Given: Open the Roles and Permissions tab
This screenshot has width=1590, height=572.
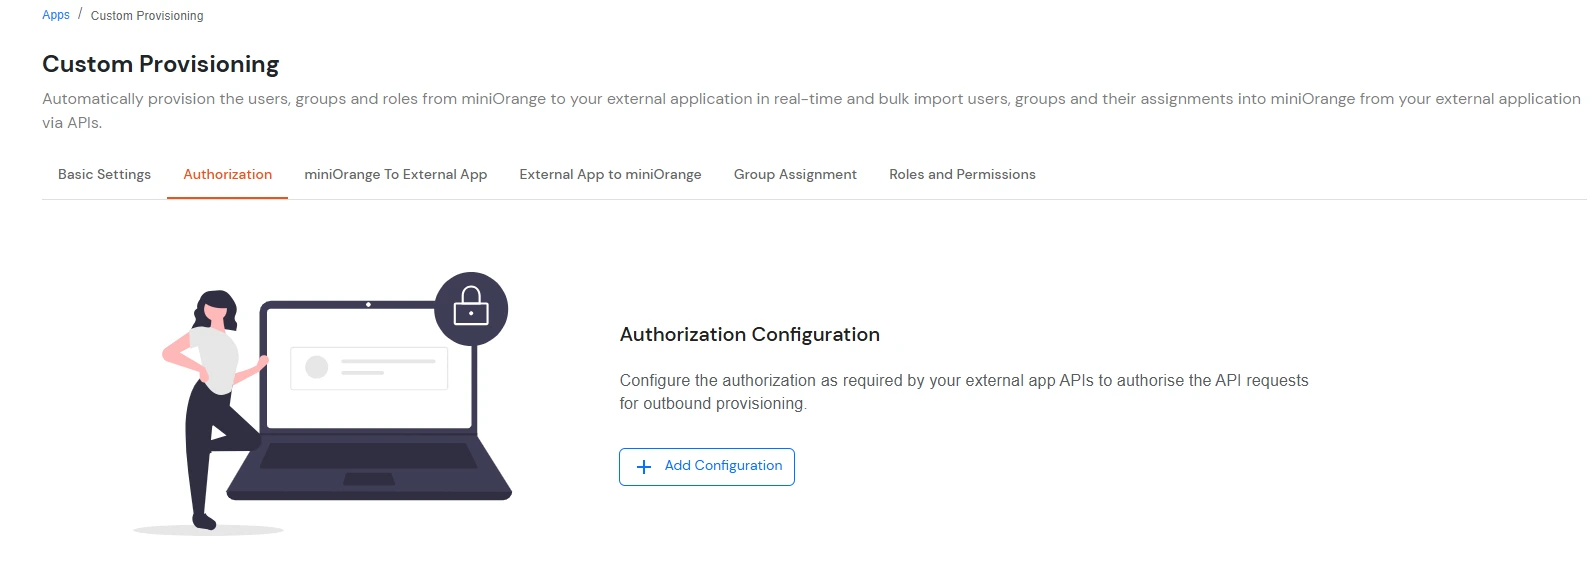Looking at the screenshot, I should 962,174.
